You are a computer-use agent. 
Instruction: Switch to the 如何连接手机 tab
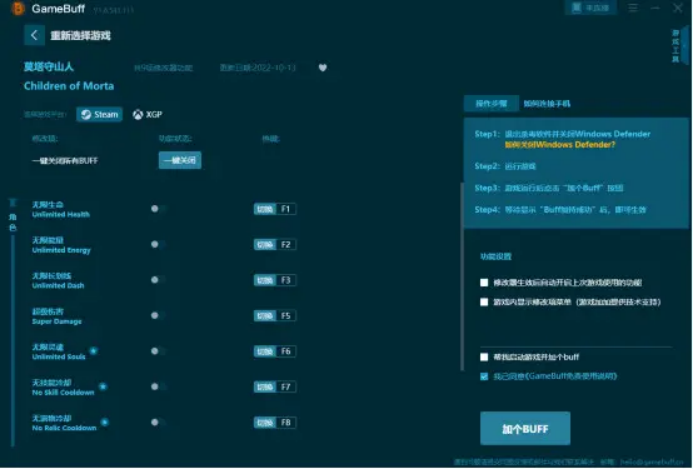click(x=547, y=104)
